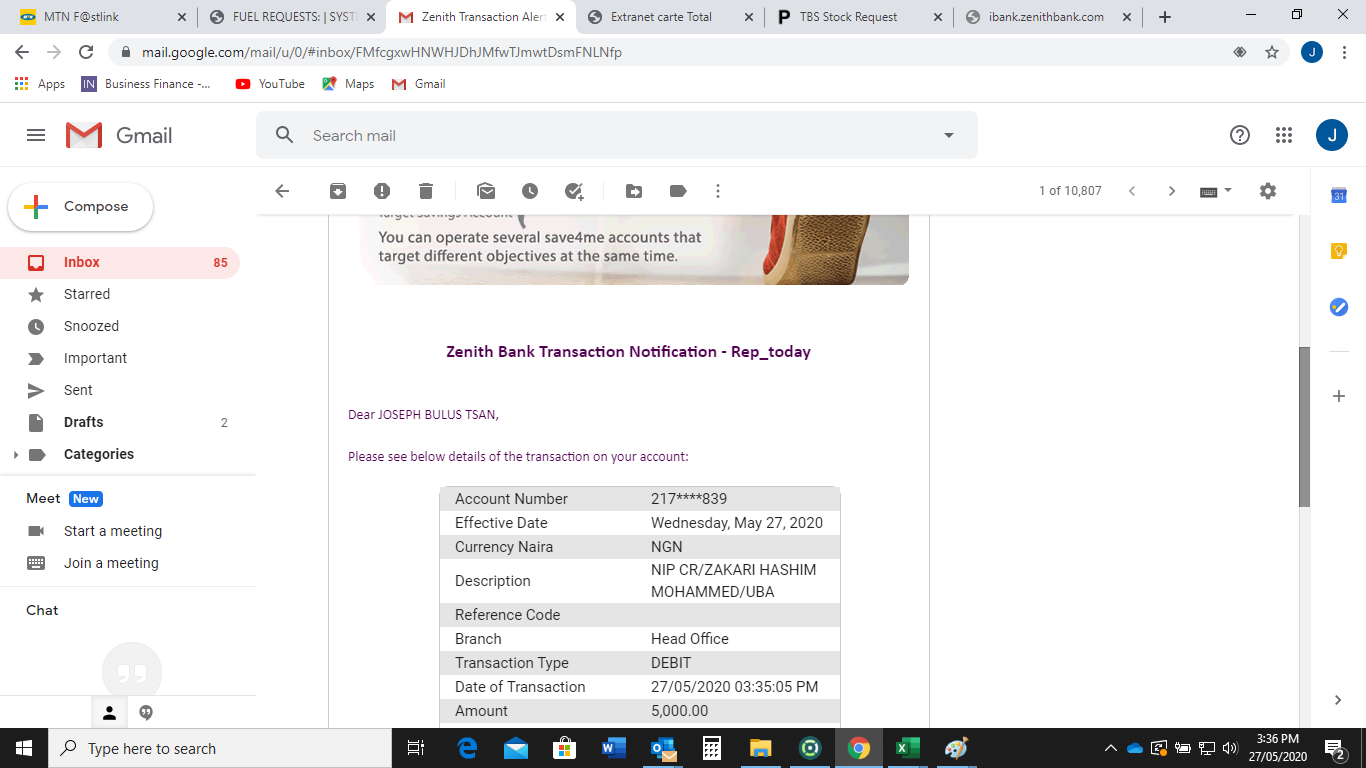Click the search magnifier icon in Gmail
Viewport: 1366px width, 768px height.
click(x=285, y=135)
